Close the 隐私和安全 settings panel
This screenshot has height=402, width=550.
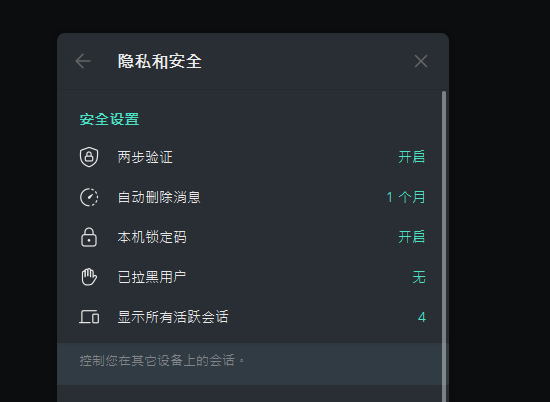point(421,61)
